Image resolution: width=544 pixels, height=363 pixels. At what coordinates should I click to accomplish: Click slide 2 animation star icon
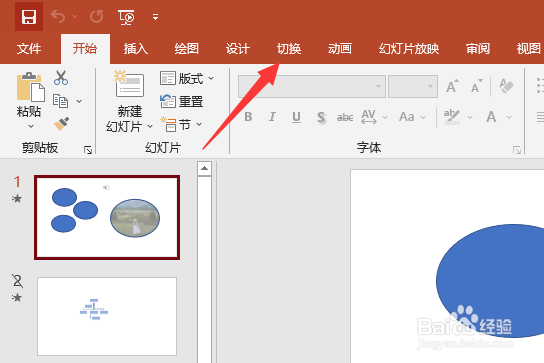pos(17,297)
